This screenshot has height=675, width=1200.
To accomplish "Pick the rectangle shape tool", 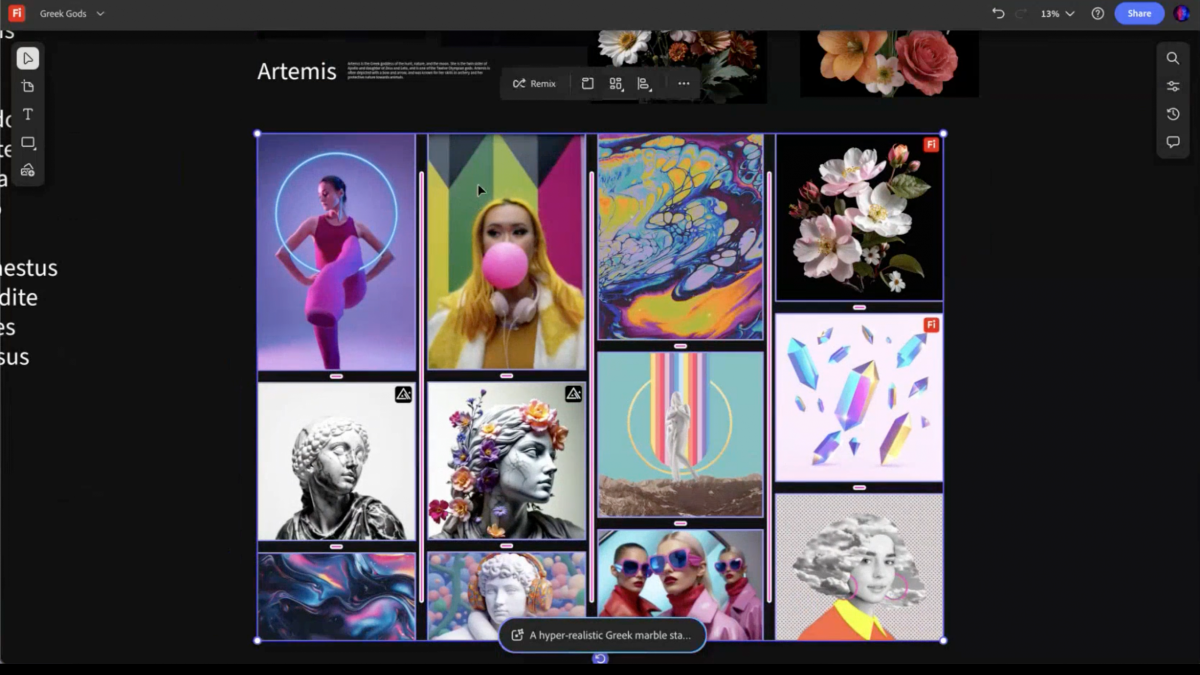I will (28, 143).
